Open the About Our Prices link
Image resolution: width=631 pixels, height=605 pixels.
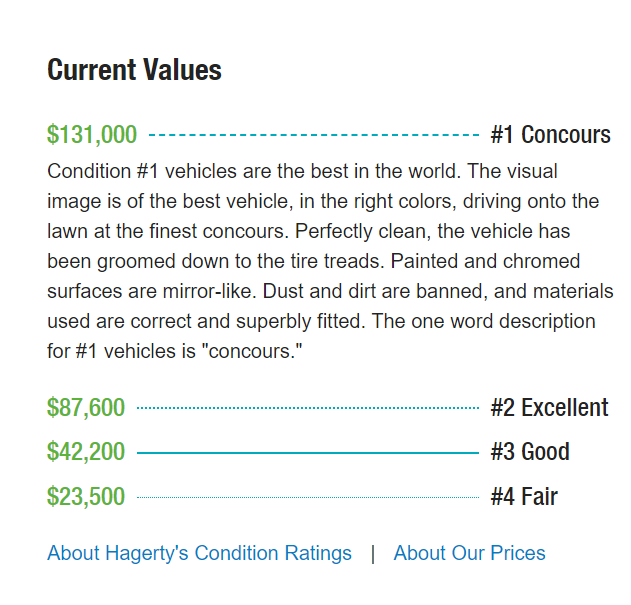coord(469,553)
